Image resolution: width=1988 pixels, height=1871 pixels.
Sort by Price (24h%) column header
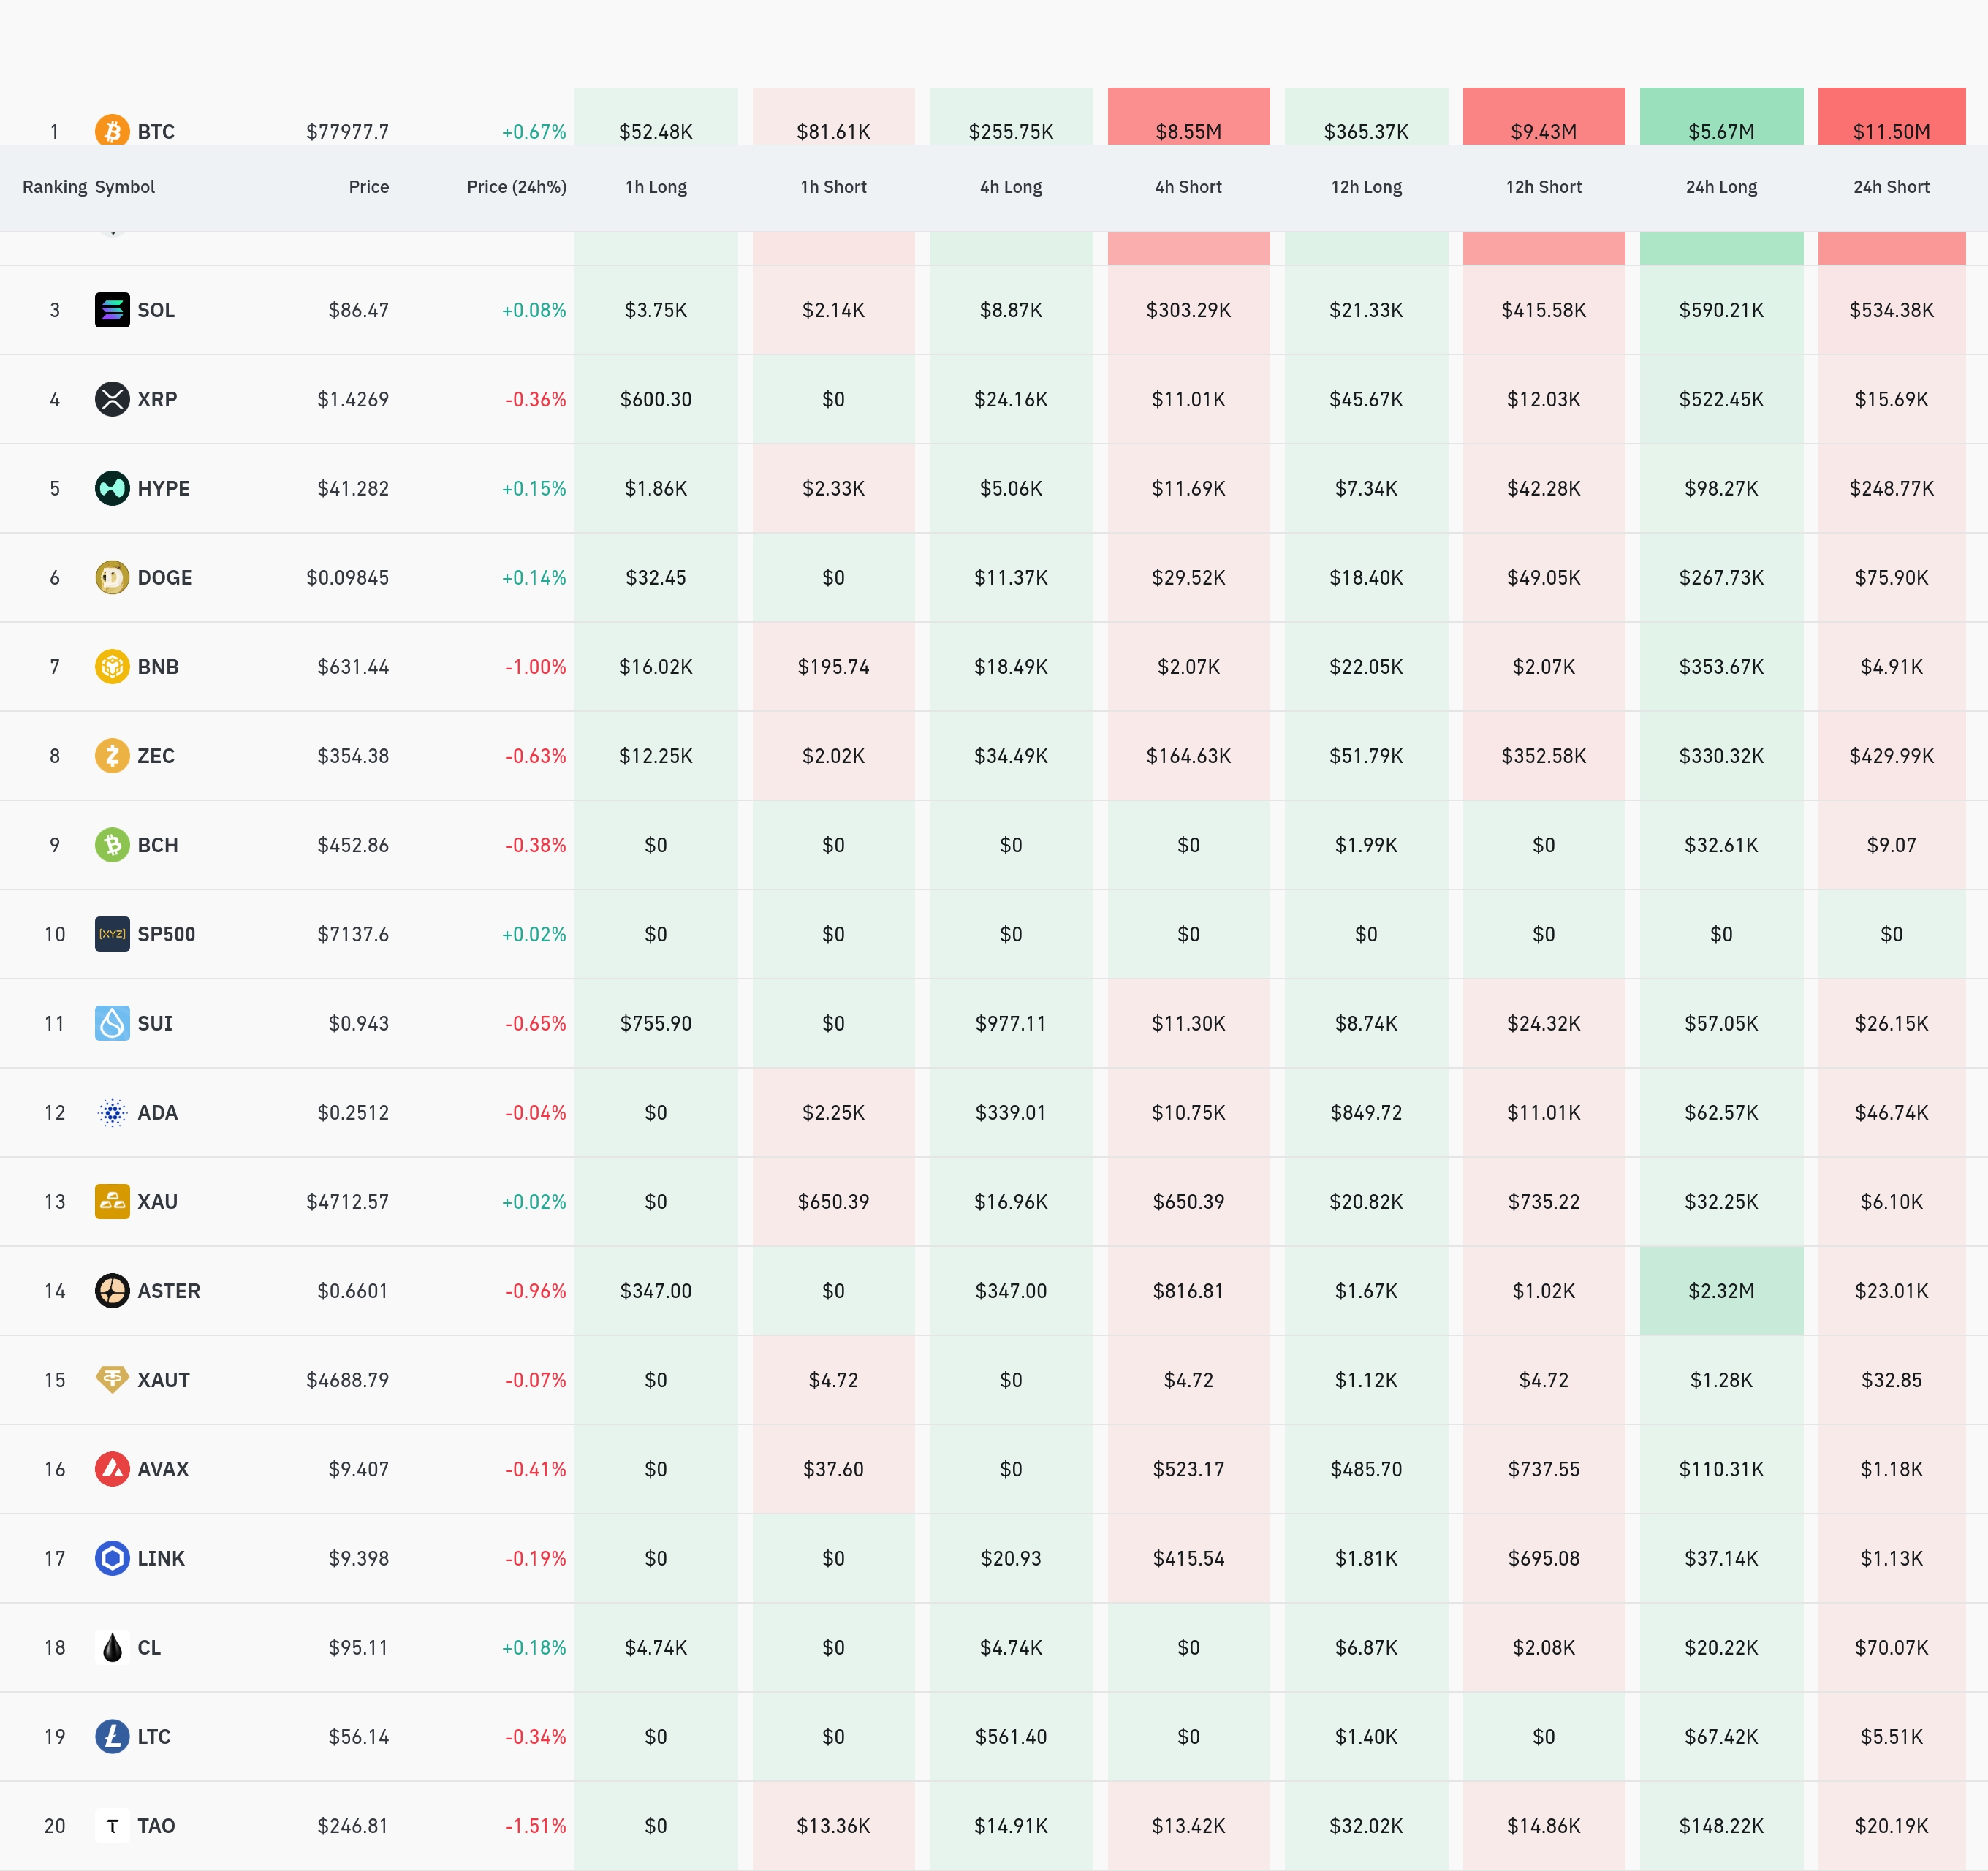pos(516,187)
